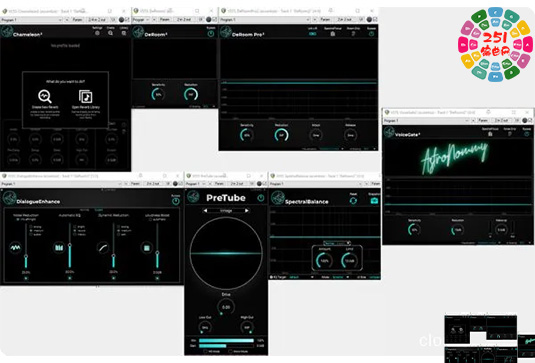The width and height of the screenshot is (535, 363).
Task: Click Loudness Boost square icon in DialogueEnhance
Action: (147, 248)
